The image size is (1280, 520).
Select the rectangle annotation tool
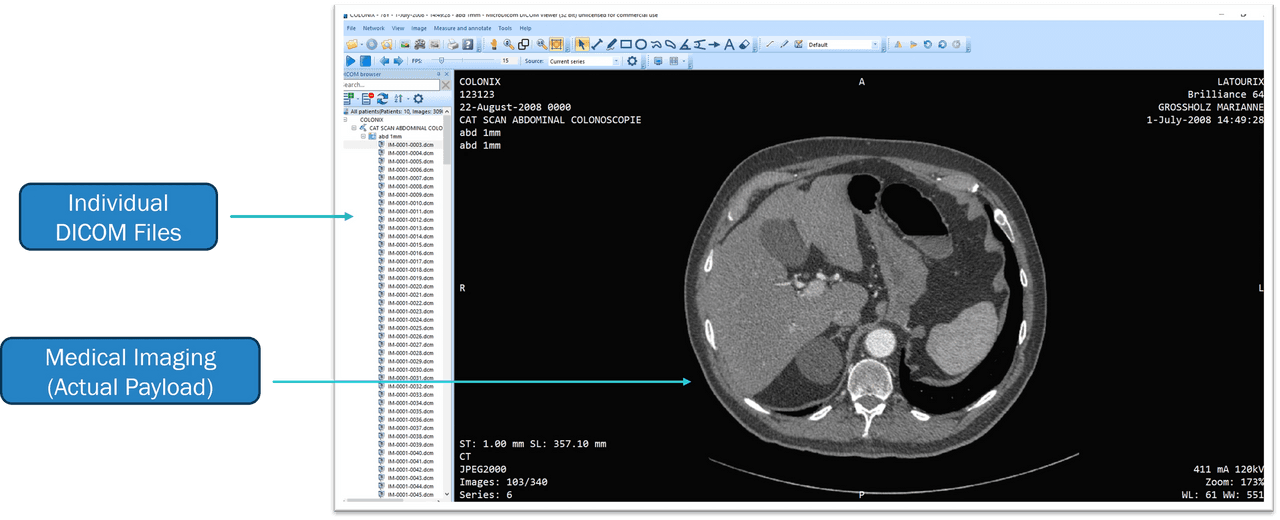point(626,44)
